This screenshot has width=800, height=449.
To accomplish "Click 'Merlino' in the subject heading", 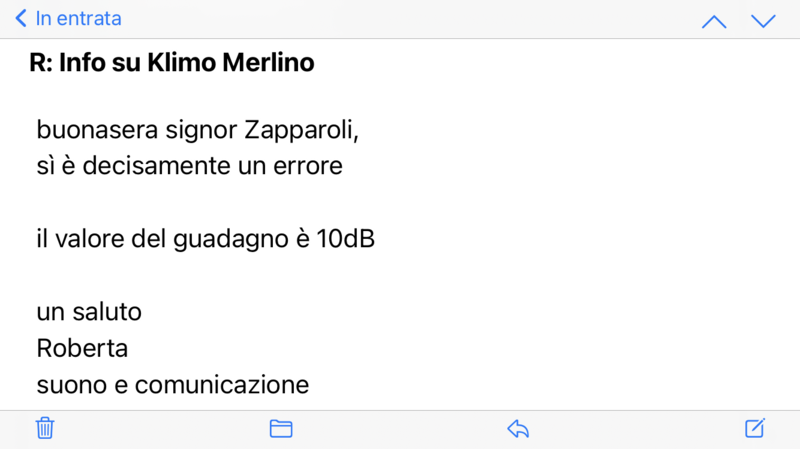I will 270,64.
